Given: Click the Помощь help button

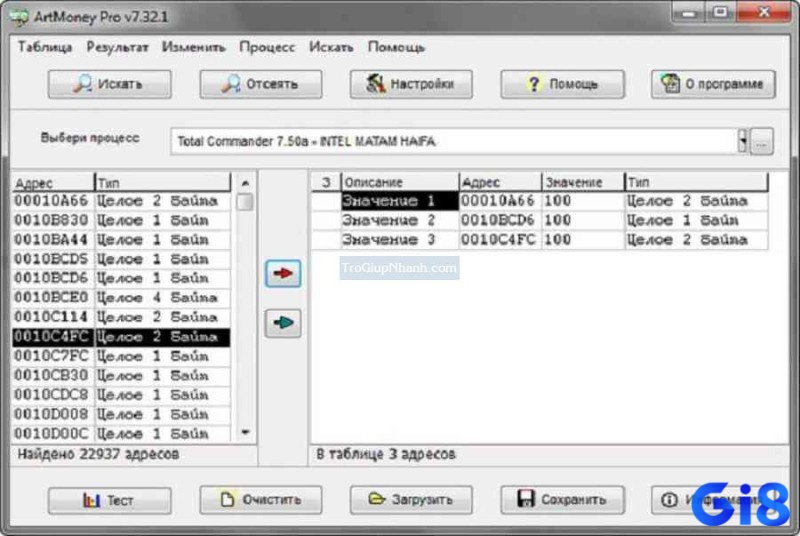Looking at the screenshot, I should tap(562, 84).
